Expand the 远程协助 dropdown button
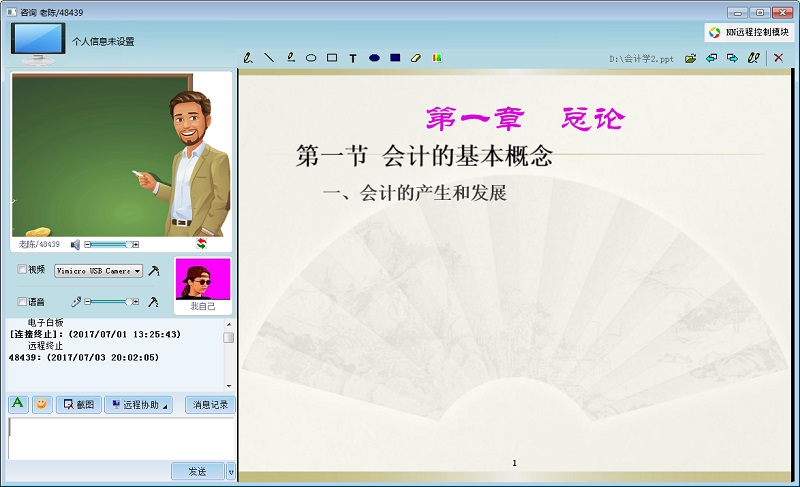The width and height of the screenshot is (800, 487). tap(139, 404)
